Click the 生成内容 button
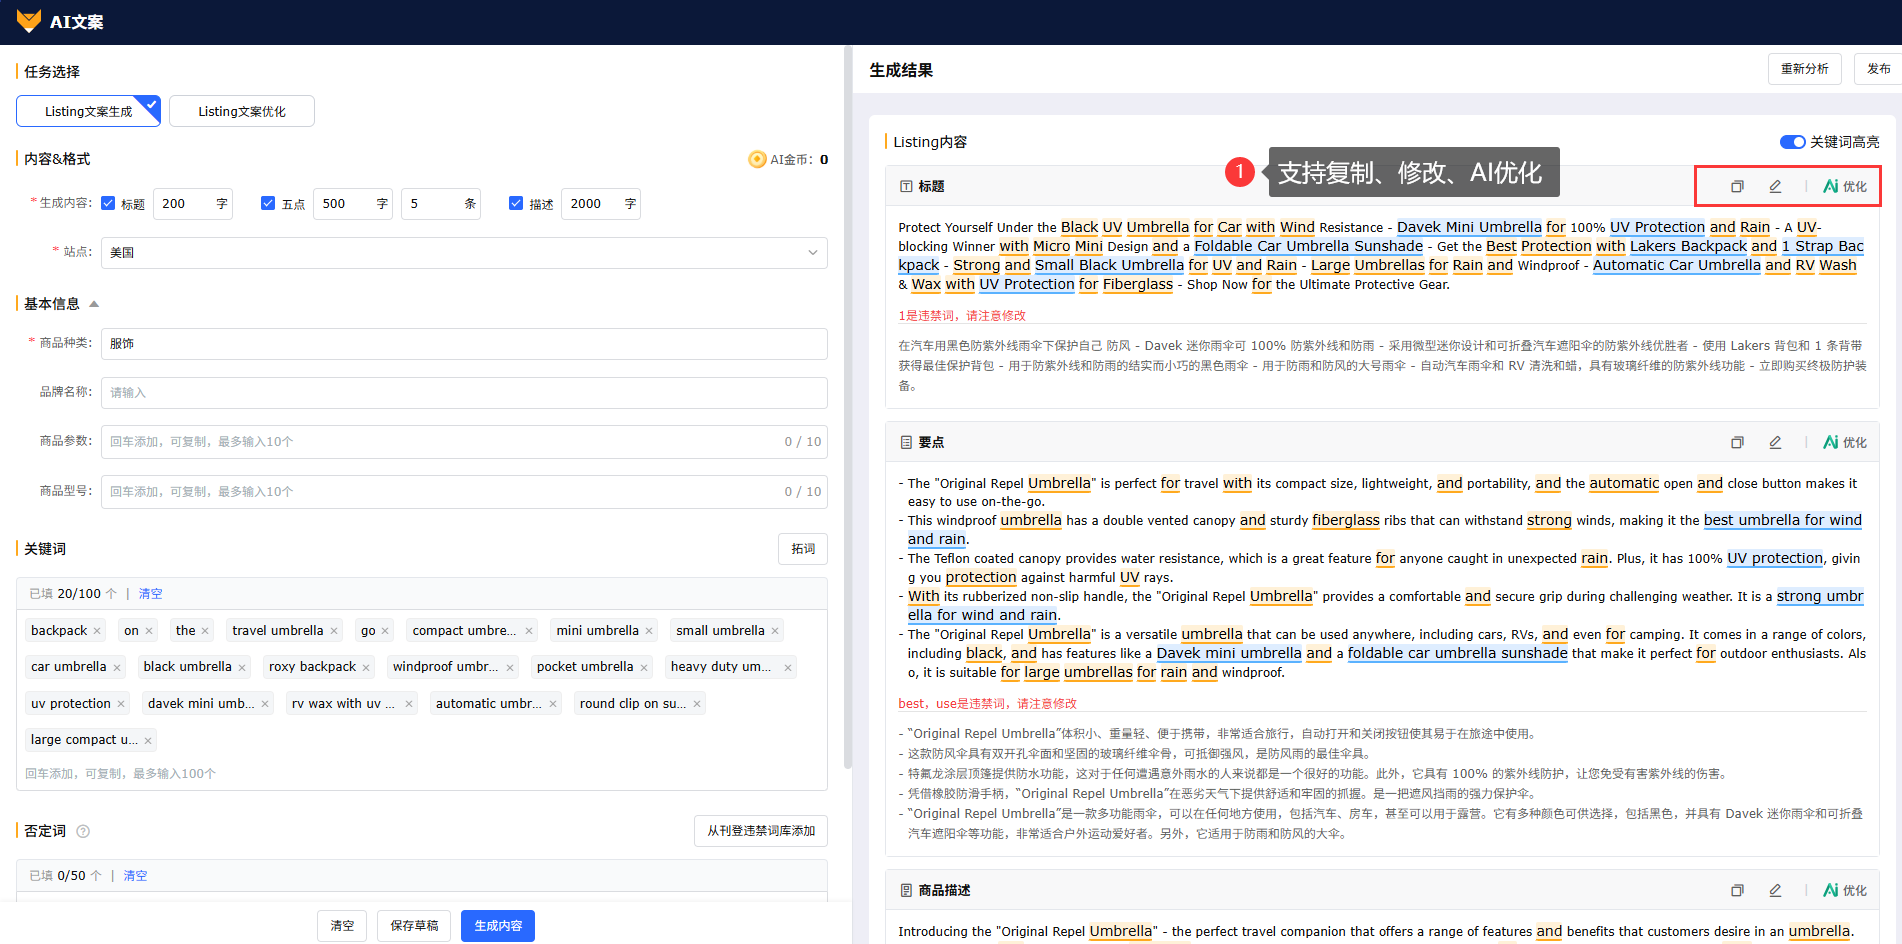The image size is (1902, 944). [x=497, y=926]
